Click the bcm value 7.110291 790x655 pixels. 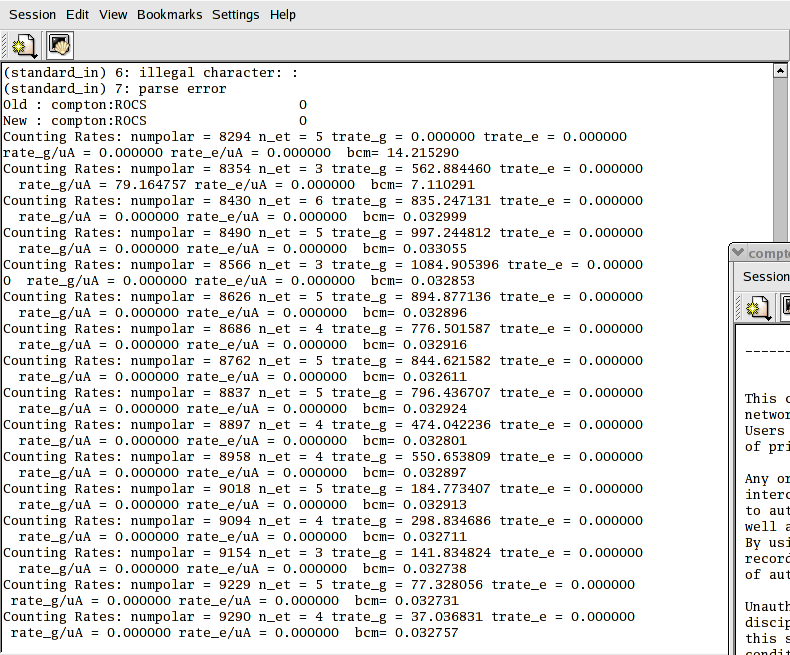pos(443,185)
